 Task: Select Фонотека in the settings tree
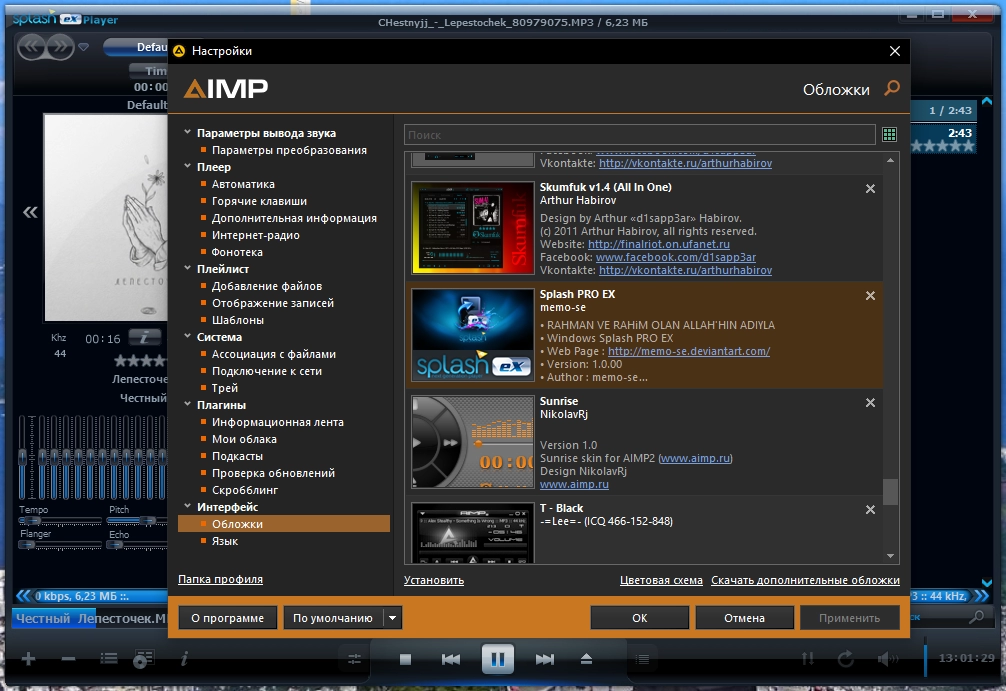pos(237,252)
